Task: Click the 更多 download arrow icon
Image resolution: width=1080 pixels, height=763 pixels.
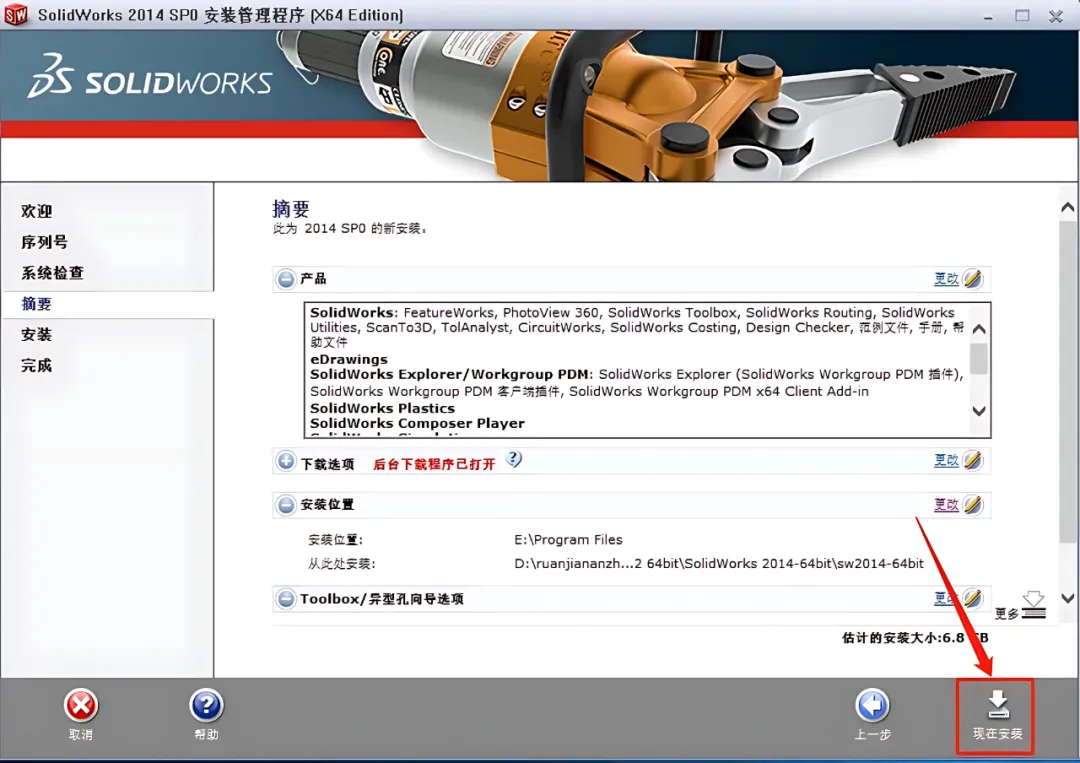Action: [1034, 605]
